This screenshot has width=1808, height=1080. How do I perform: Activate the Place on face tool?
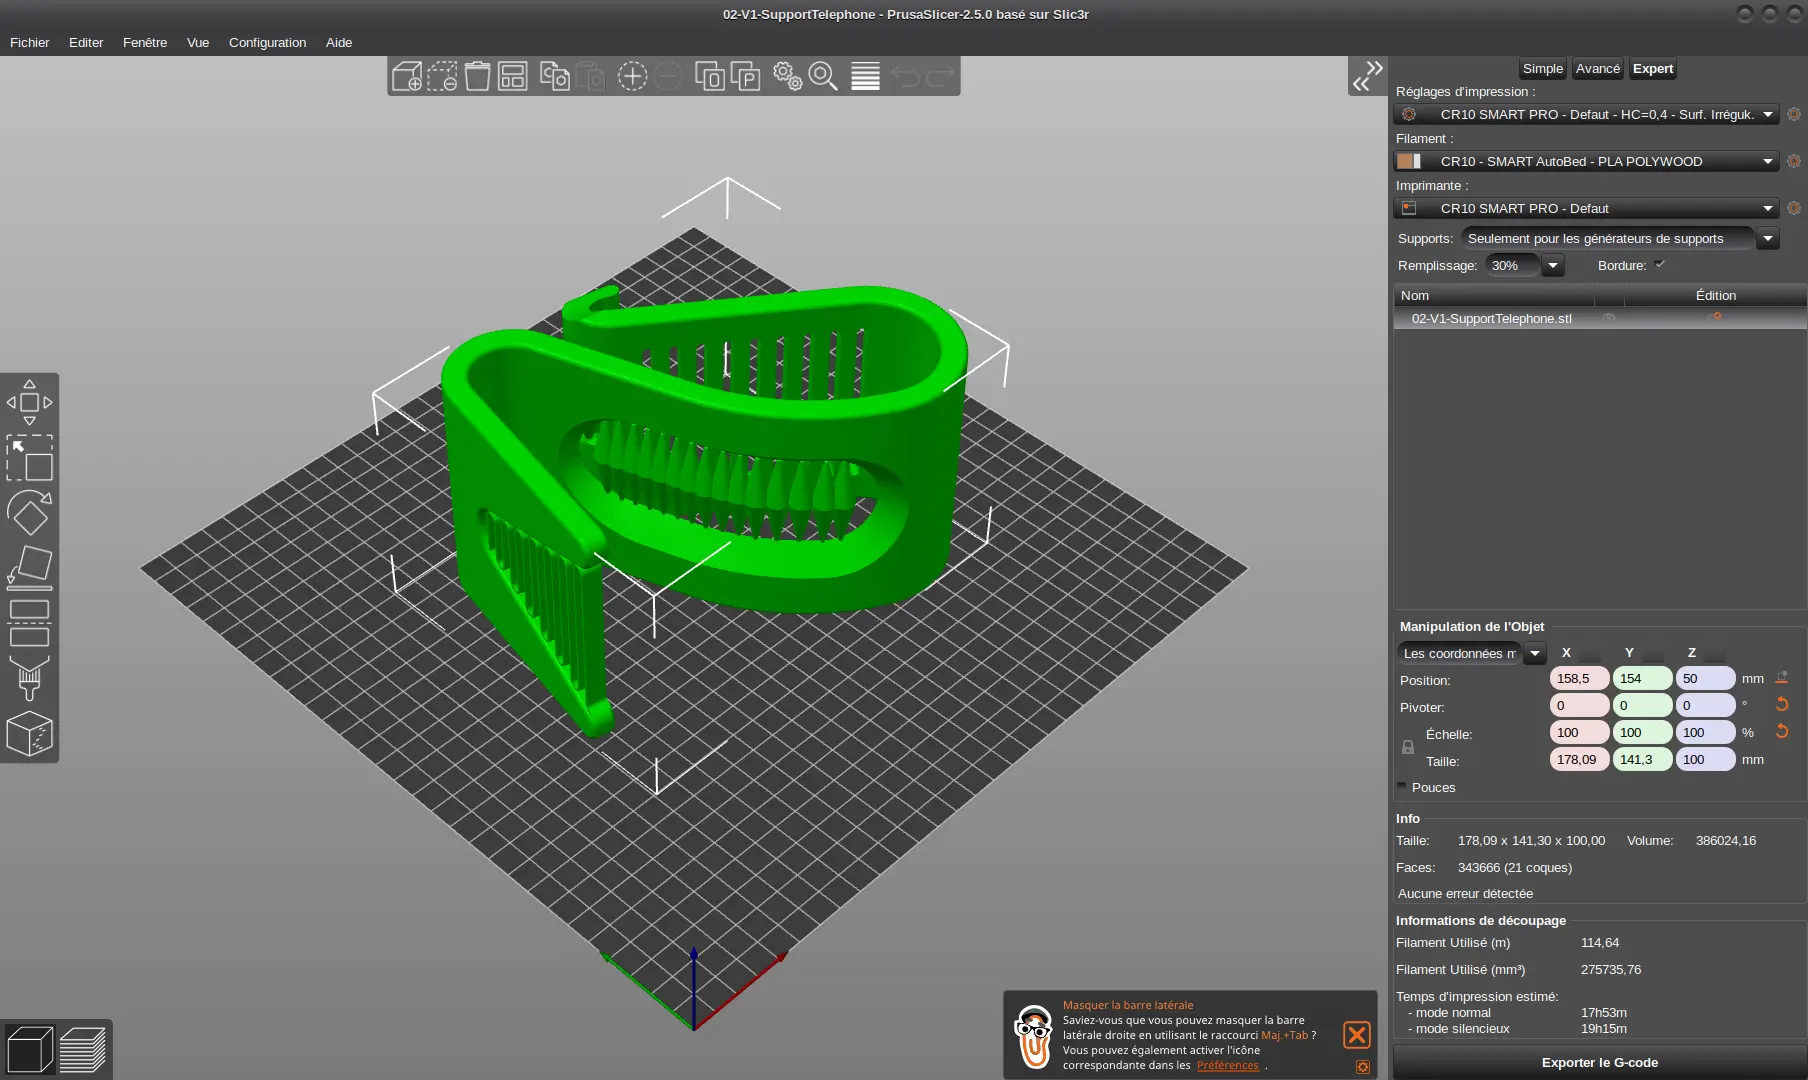coord(29,566)
